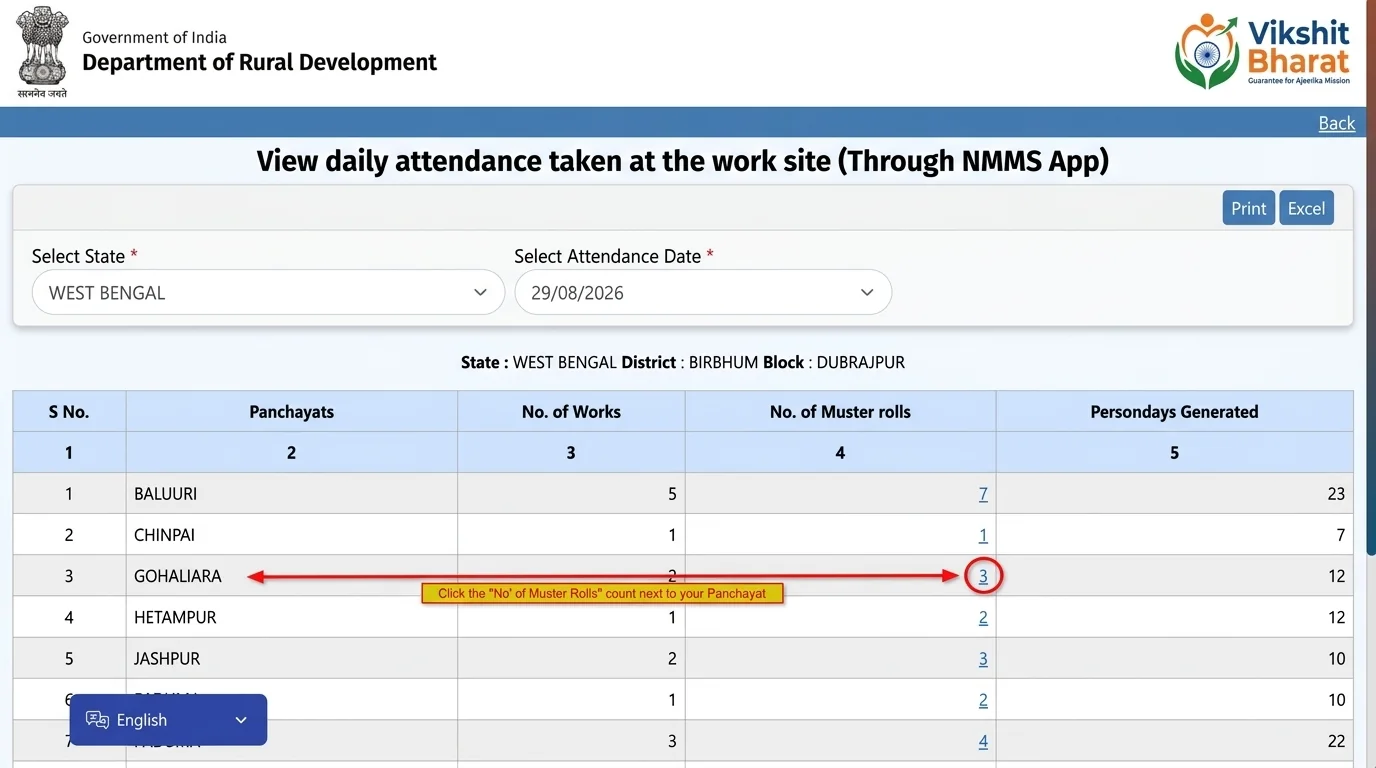Click the Government of India emblem logo
The height and width of the screenshot is (768, 1376).
point(42,52)
